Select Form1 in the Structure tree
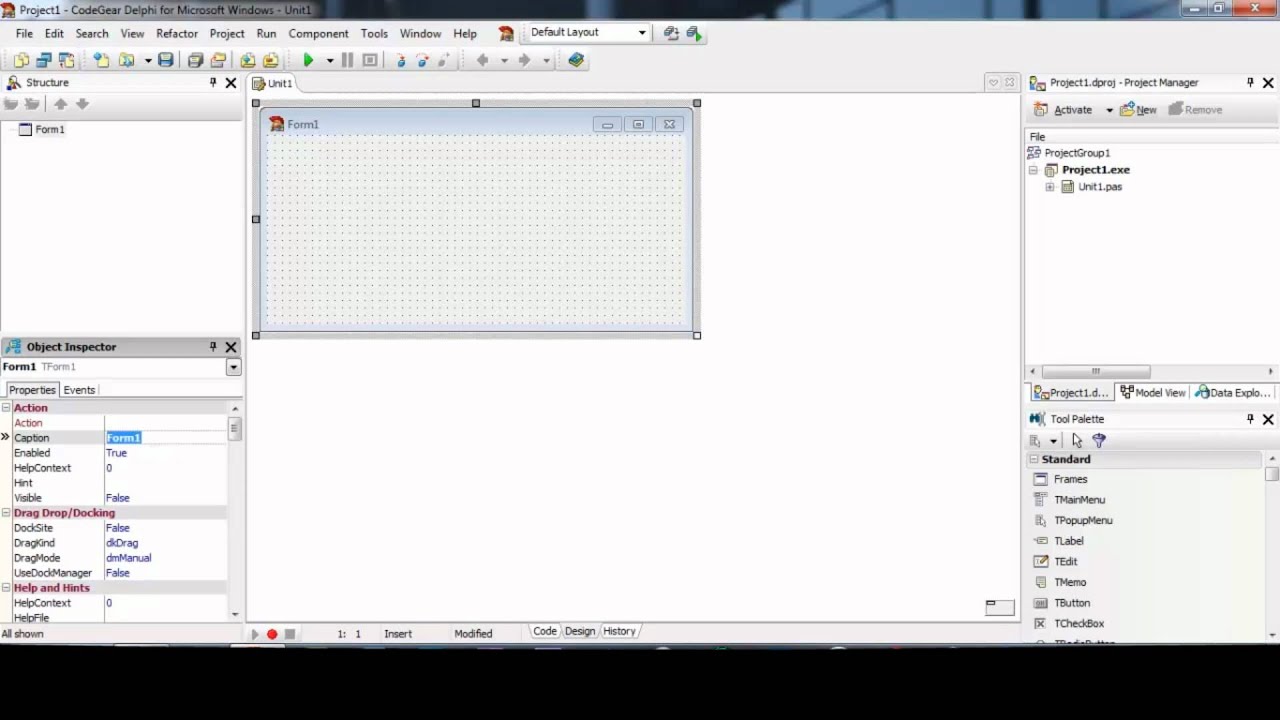 coord(49,129)
